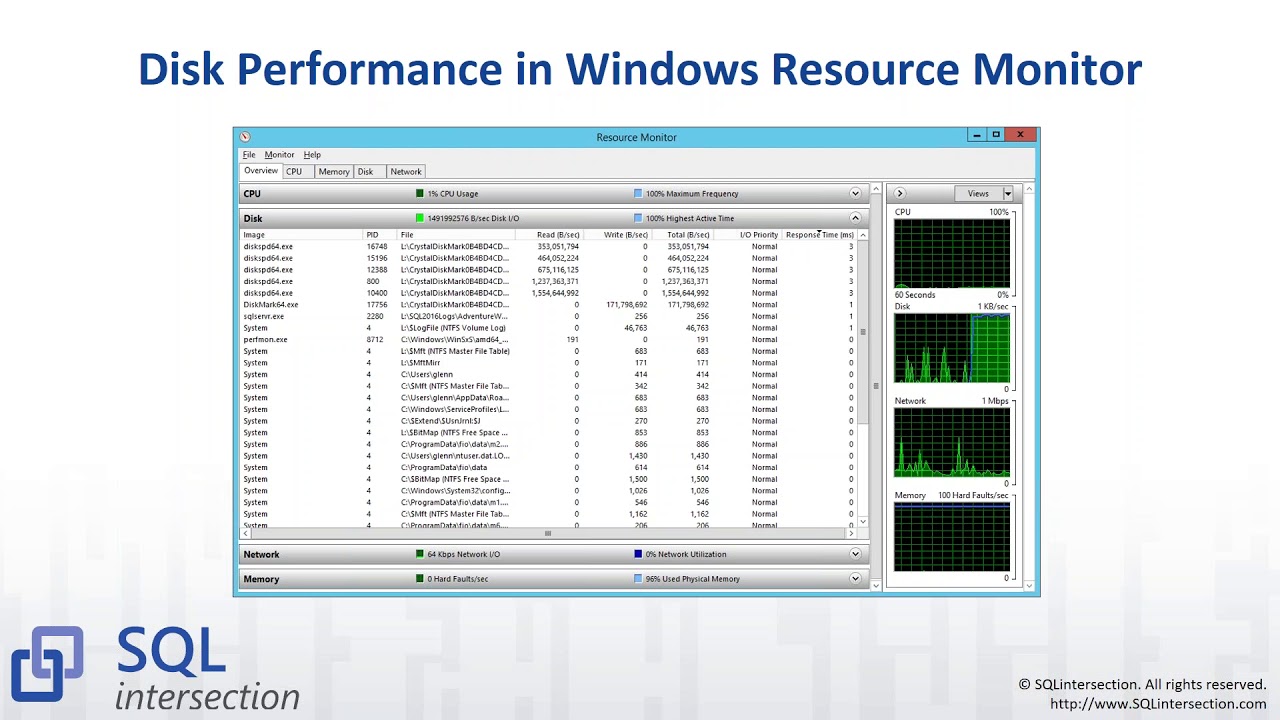Click the graphs pane scrollbar up arrow
1280x720 pixels.
pyautogui.click(x=1028, y=189)
